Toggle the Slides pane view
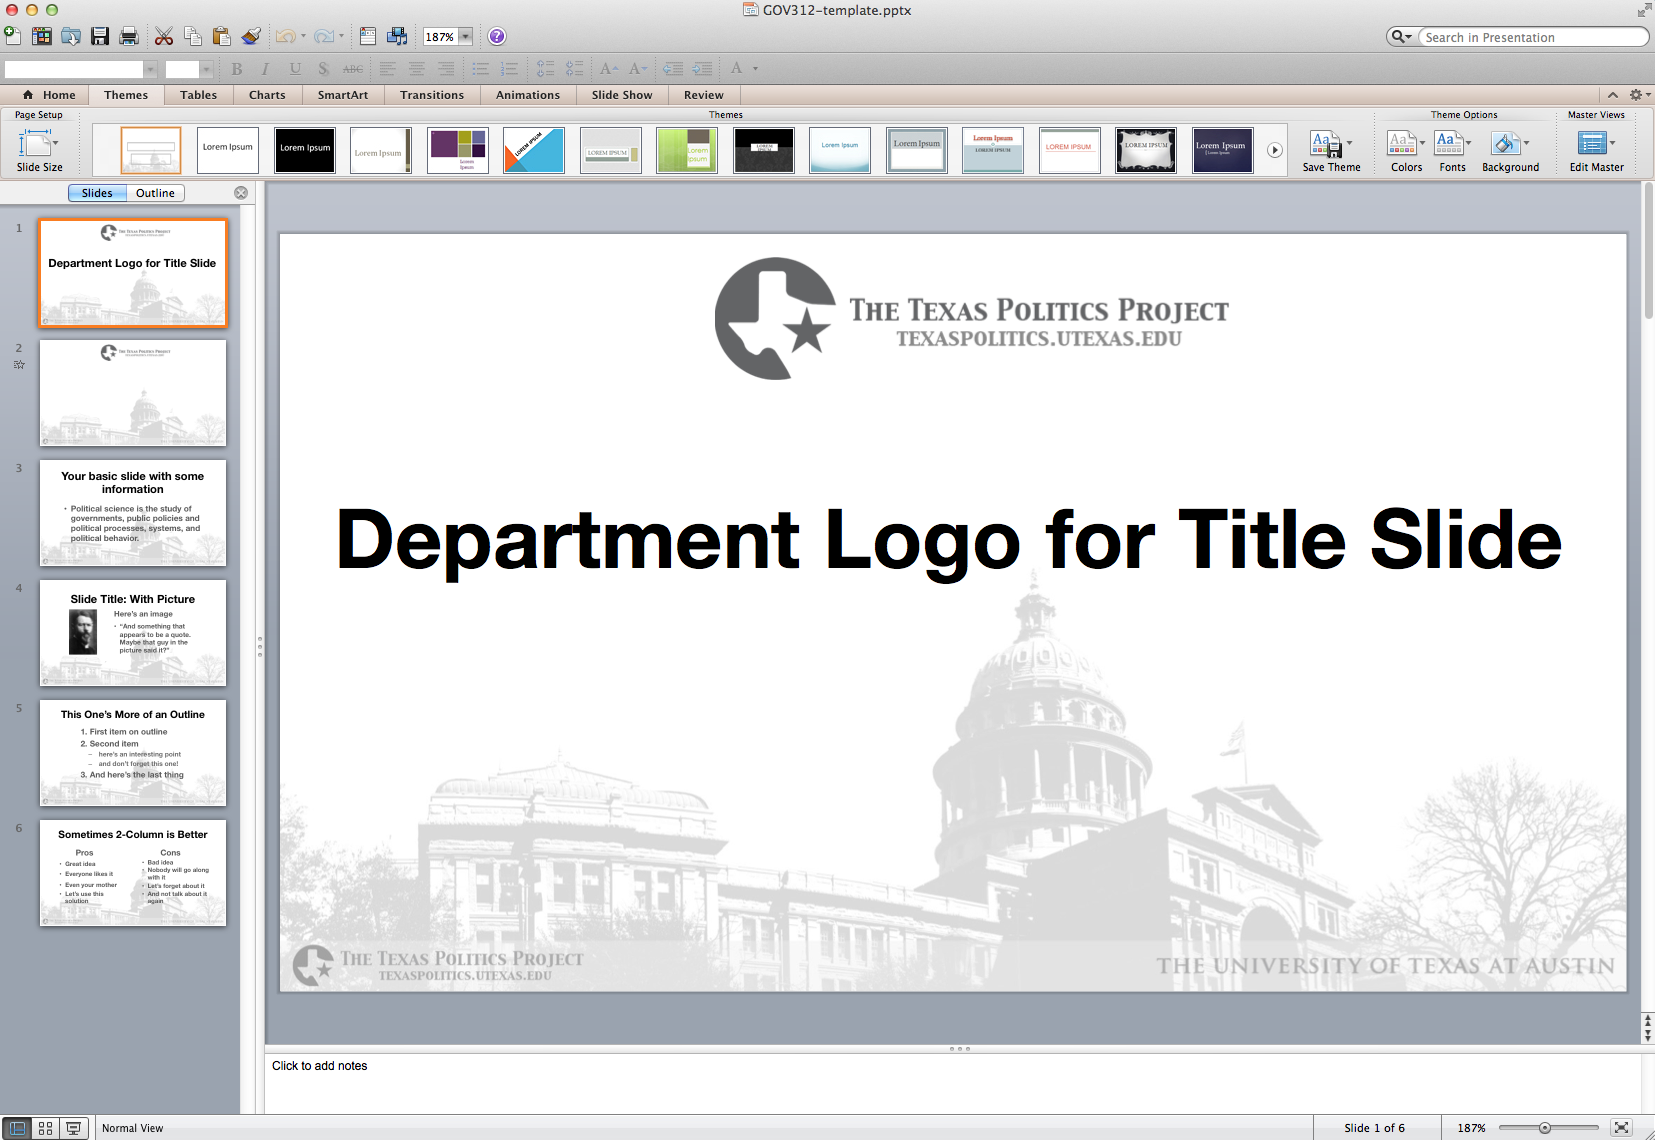The width and height of the screenshot is (1655, 1140). point(97,193)
